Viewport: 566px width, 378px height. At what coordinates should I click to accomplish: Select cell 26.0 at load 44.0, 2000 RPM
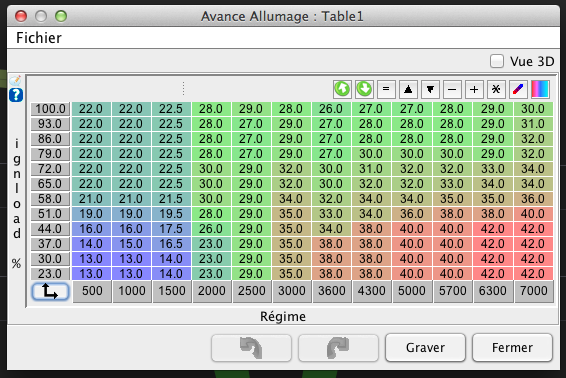click(x=211, y=229)
